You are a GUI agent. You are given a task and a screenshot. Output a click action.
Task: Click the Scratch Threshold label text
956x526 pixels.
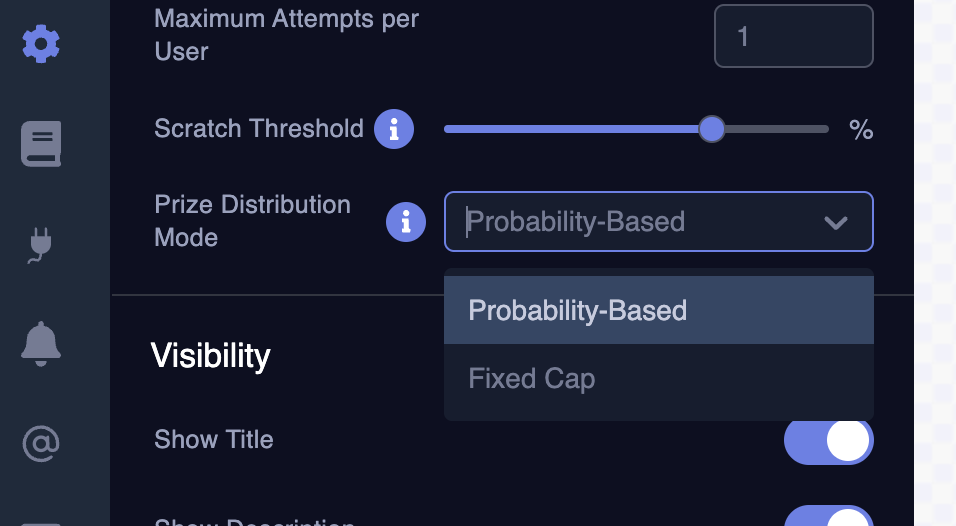[259, 129]
